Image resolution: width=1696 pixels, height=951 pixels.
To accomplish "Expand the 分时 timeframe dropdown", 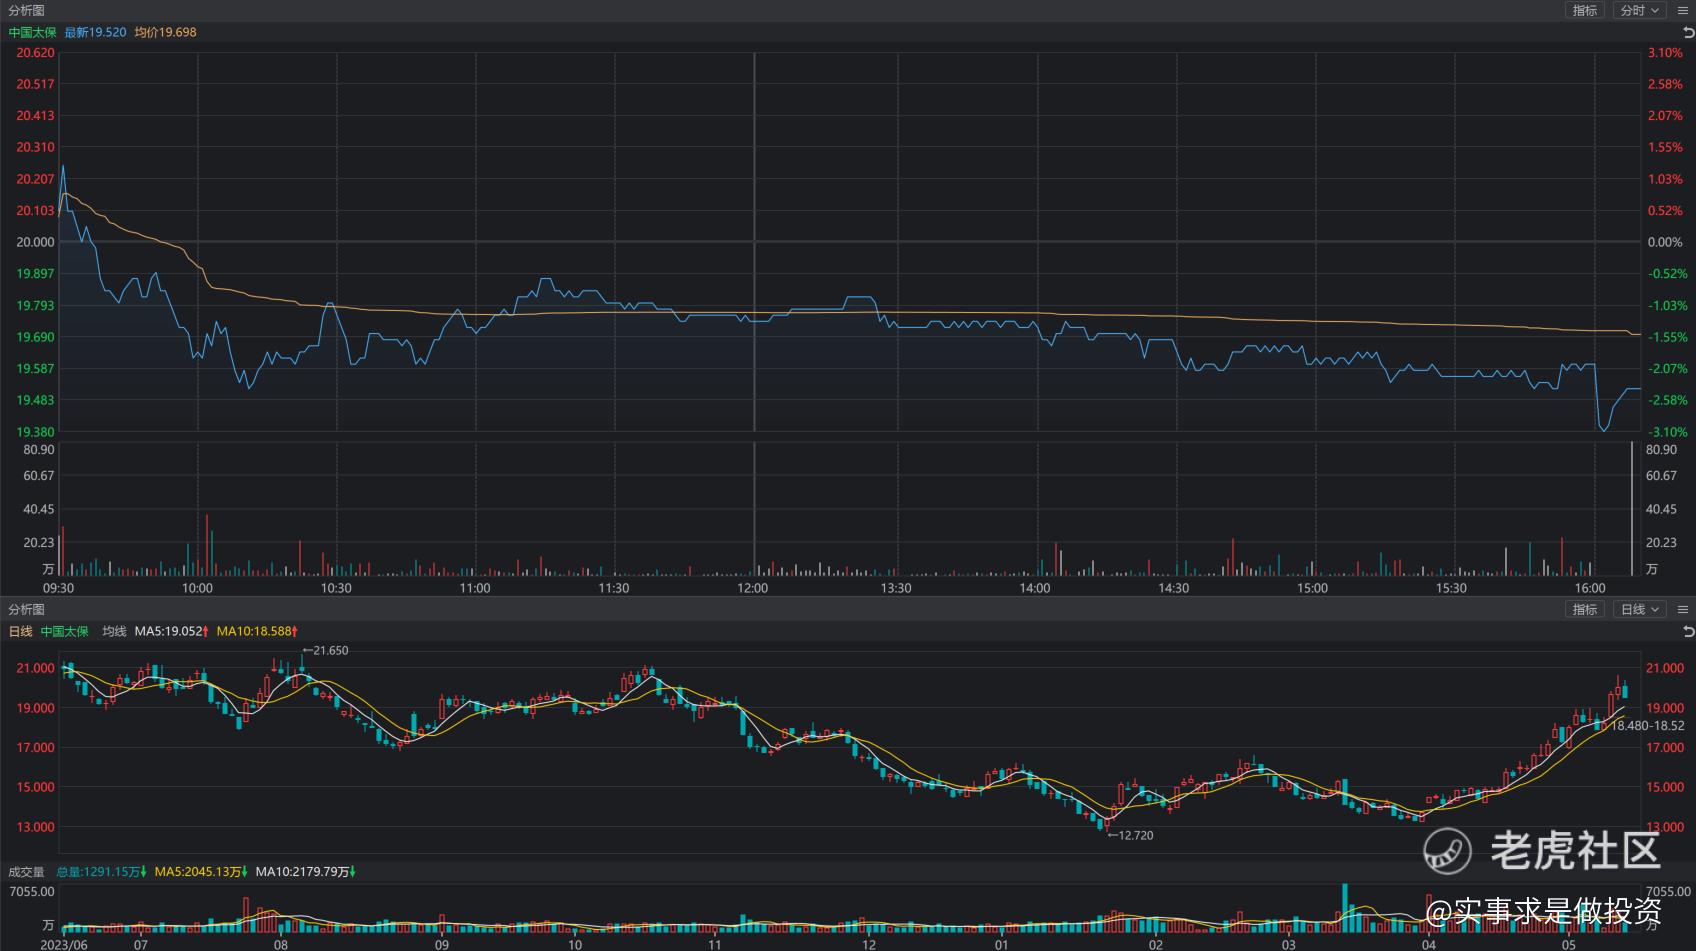I will coord(1639,10).
